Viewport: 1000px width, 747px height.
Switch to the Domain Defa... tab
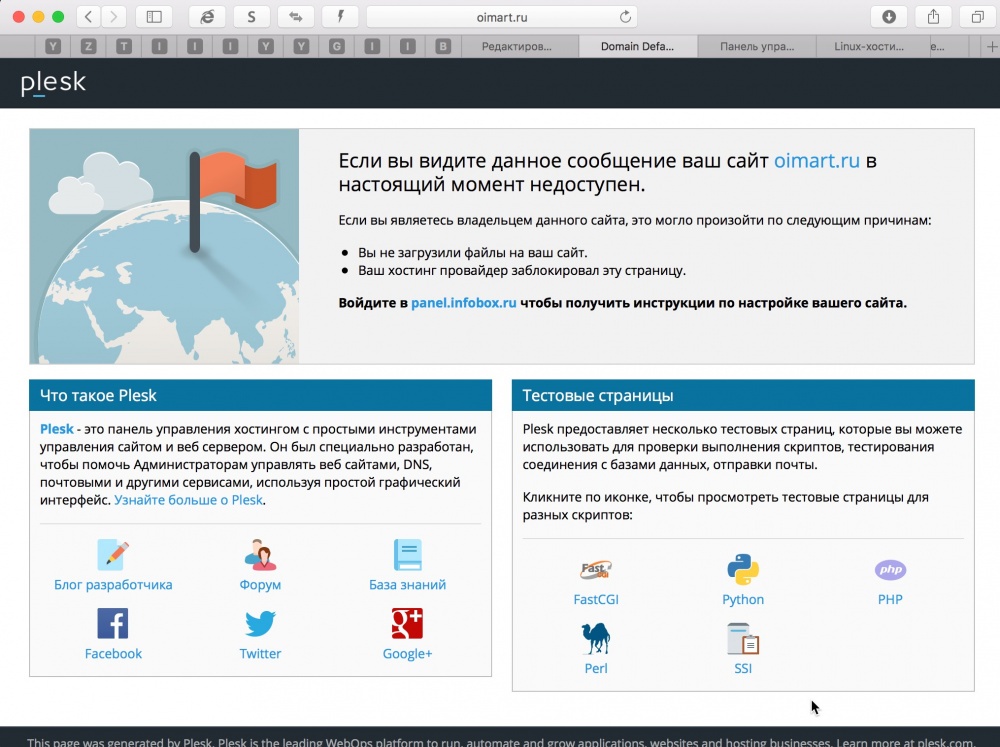coord(638,46)
